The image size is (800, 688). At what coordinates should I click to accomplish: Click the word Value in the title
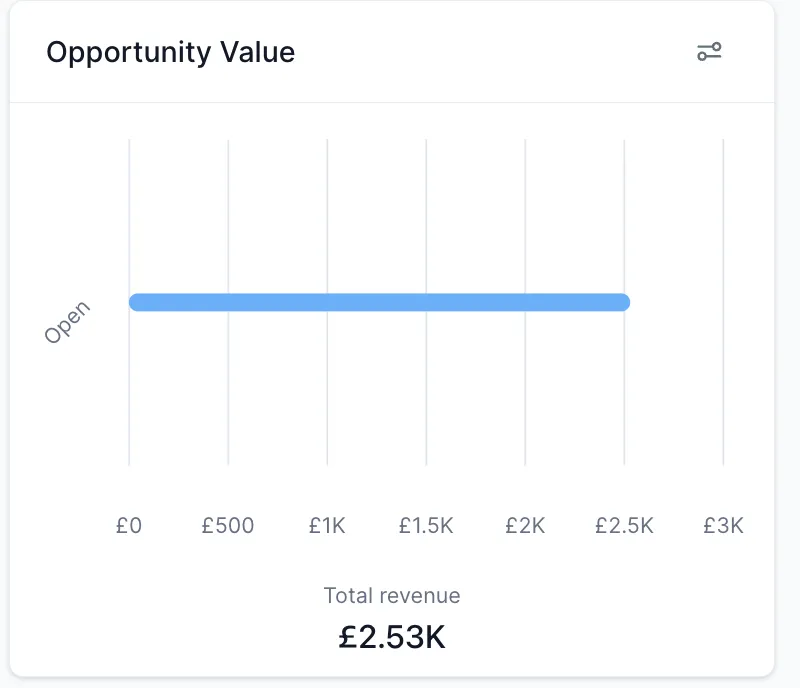point(258,52)
